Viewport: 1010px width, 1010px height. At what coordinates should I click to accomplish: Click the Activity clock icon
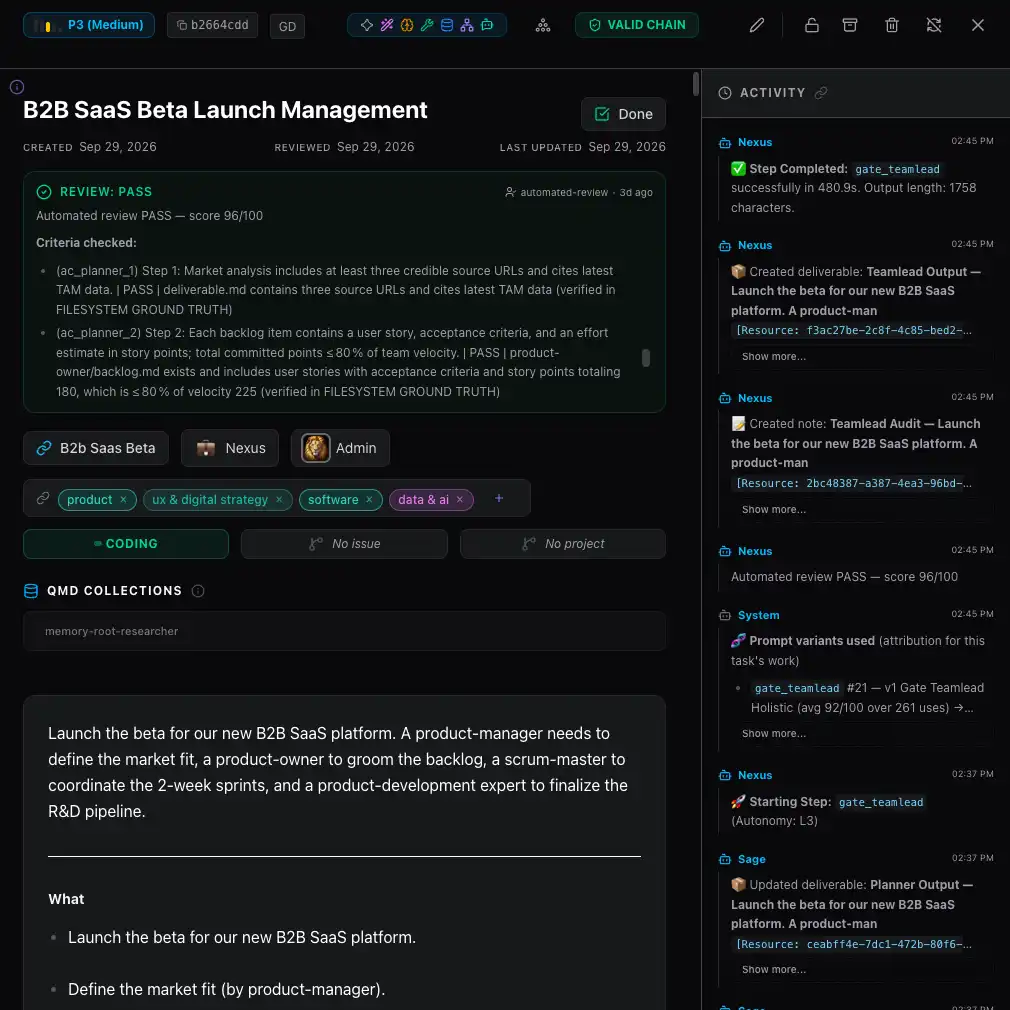pyautogui.click(x=725, y=93)
